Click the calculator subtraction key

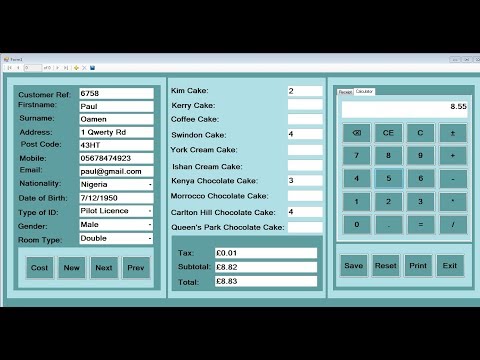click(x=453, y=178)
